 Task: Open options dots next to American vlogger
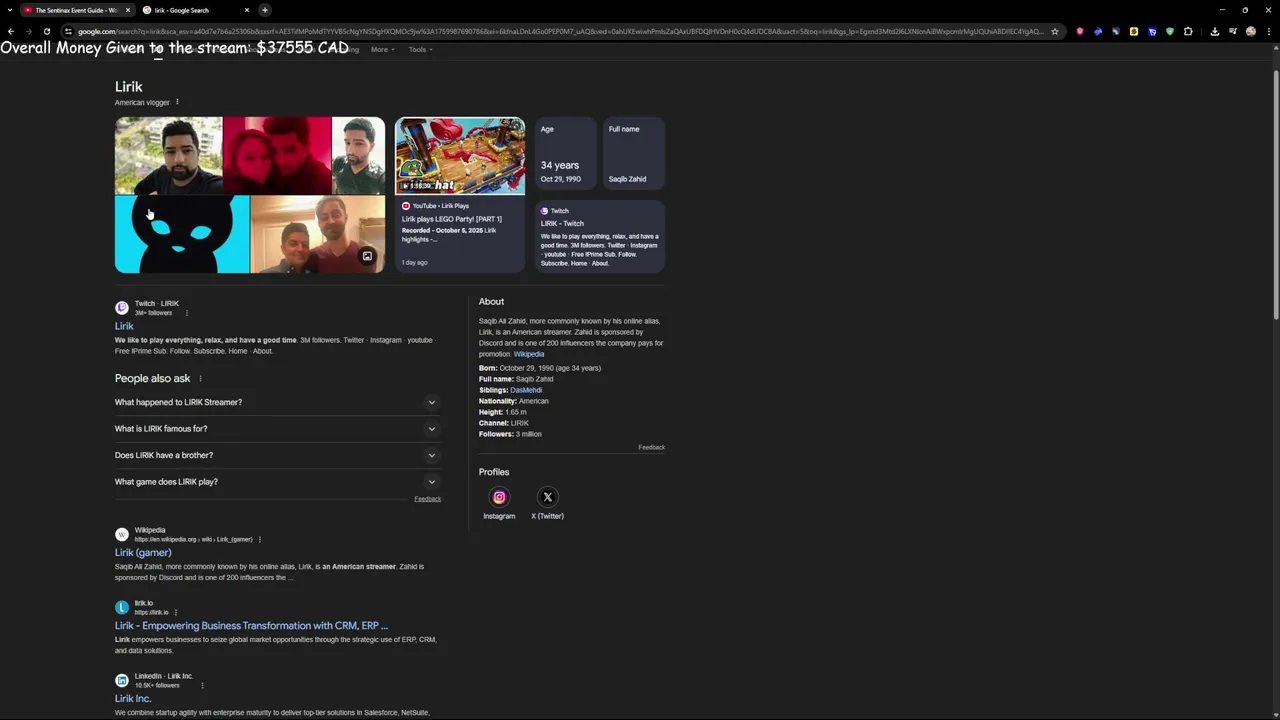pos(177,102)
